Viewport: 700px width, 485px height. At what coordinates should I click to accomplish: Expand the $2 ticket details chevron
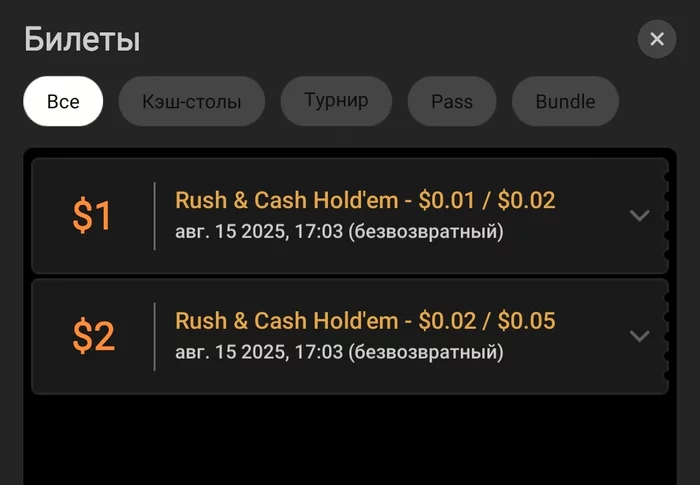640,336
